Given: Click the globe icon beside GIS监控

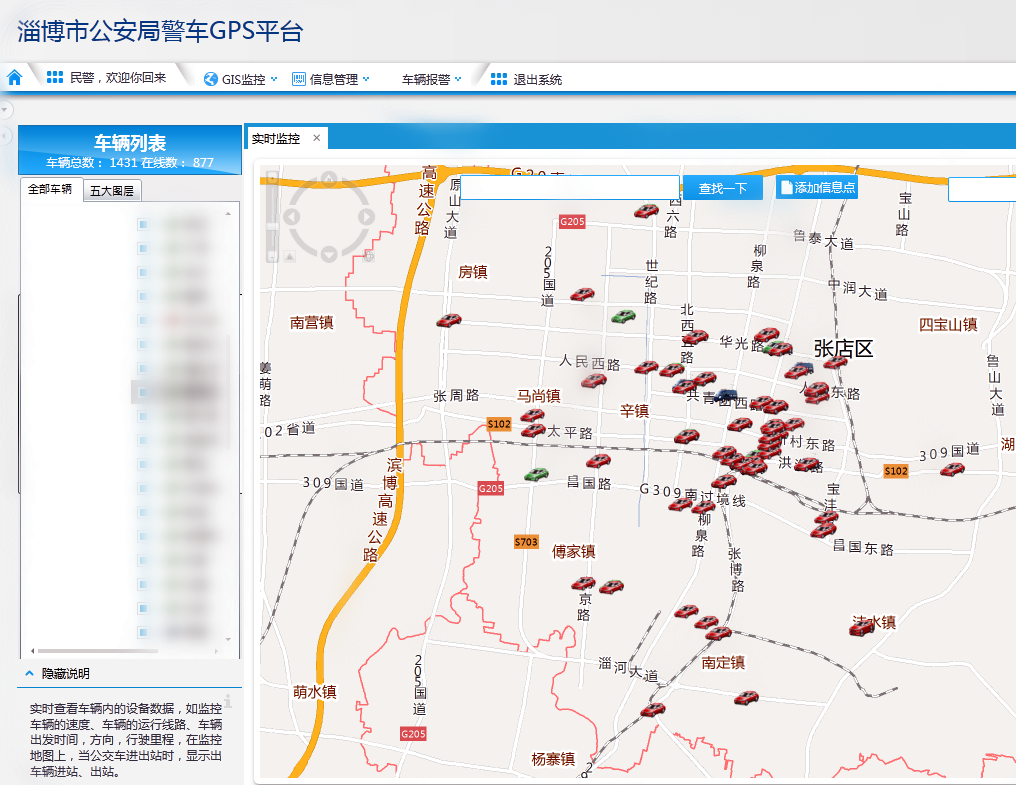Looking at the screenshot, I should [x=211, y=80].
